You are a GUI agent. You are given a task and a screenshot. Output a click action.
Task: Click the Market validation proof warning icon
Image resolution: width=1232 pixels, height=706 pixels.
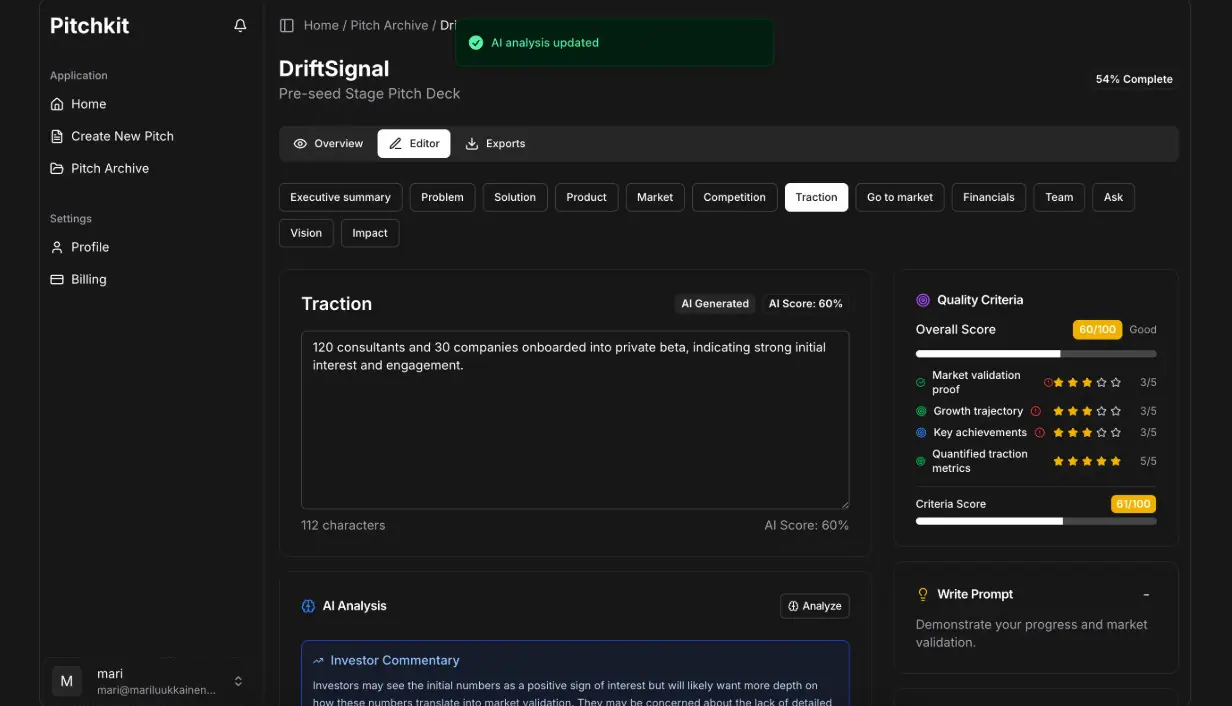(x=1048, y=382)
